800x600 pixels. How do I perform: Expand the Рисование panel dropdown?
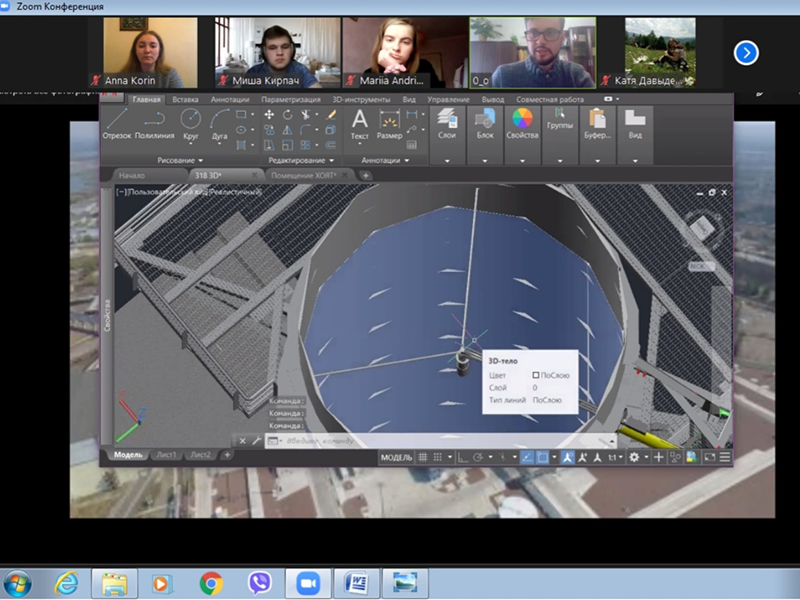tap(180, 160)
